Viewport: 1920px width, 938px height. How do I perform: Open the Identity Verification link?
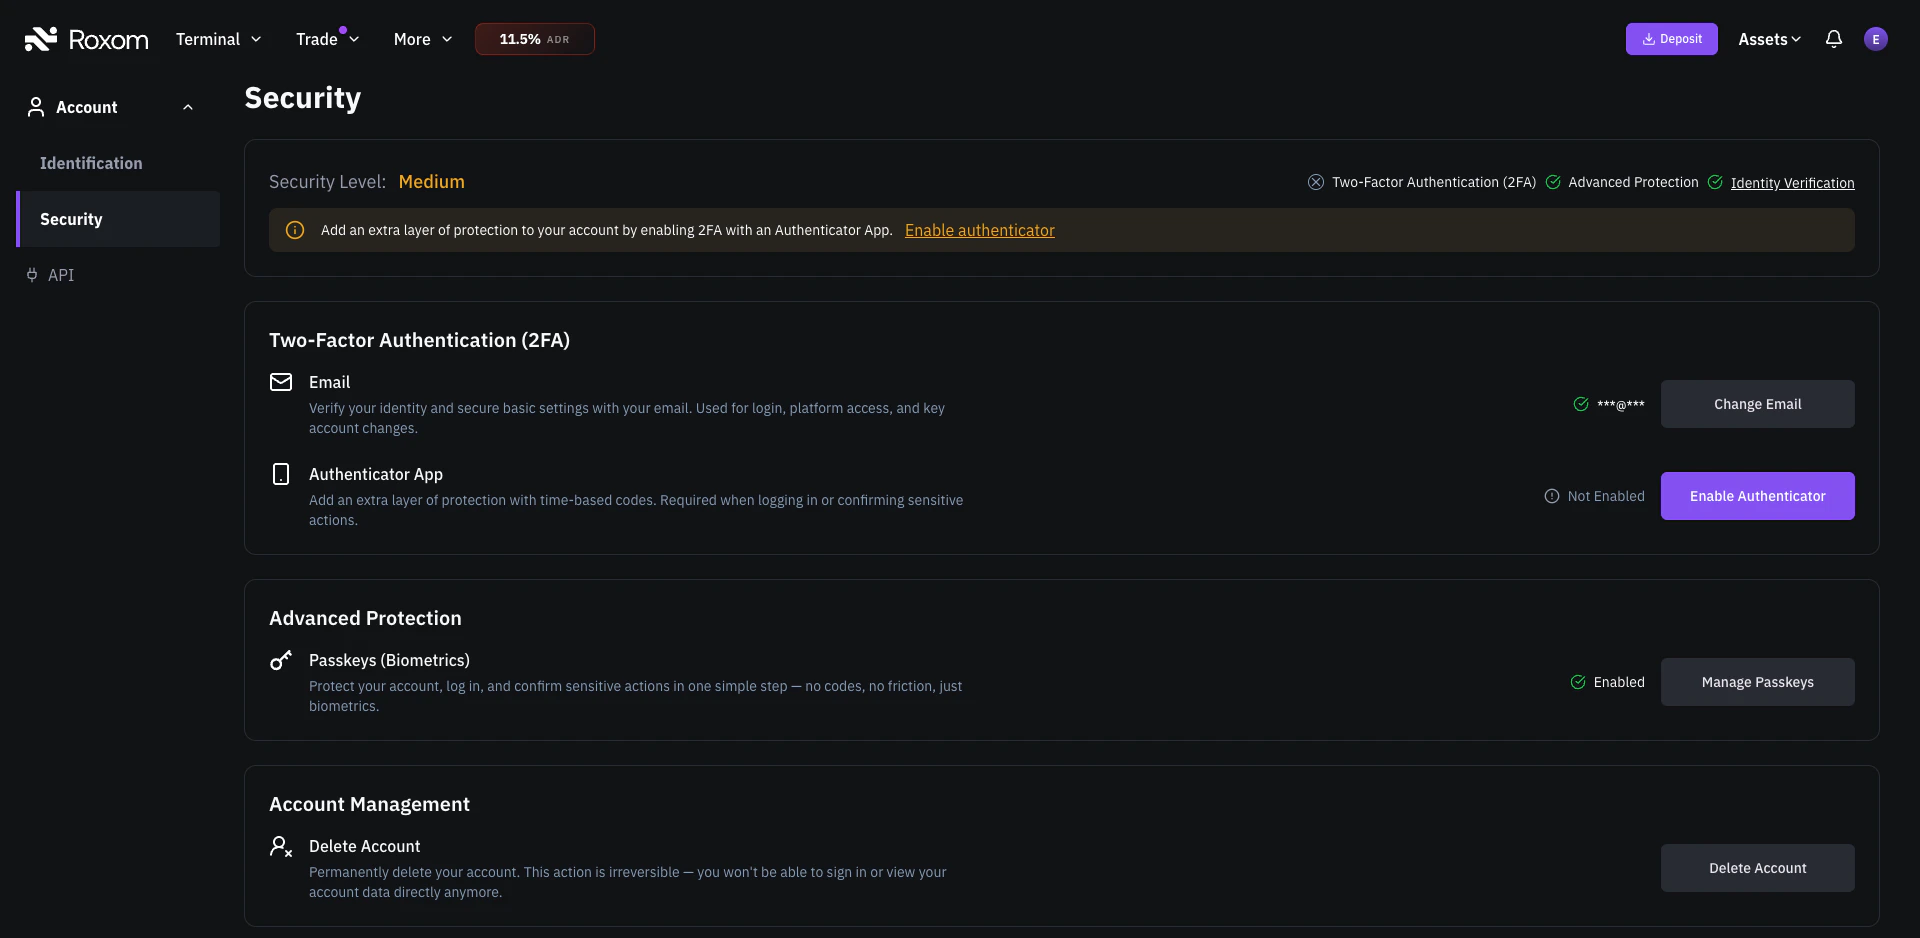(1792, 182)
